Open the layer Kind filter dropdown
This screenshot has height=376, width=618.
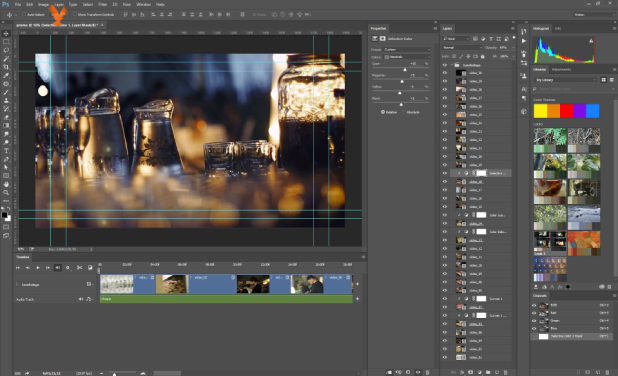point(456,39)
